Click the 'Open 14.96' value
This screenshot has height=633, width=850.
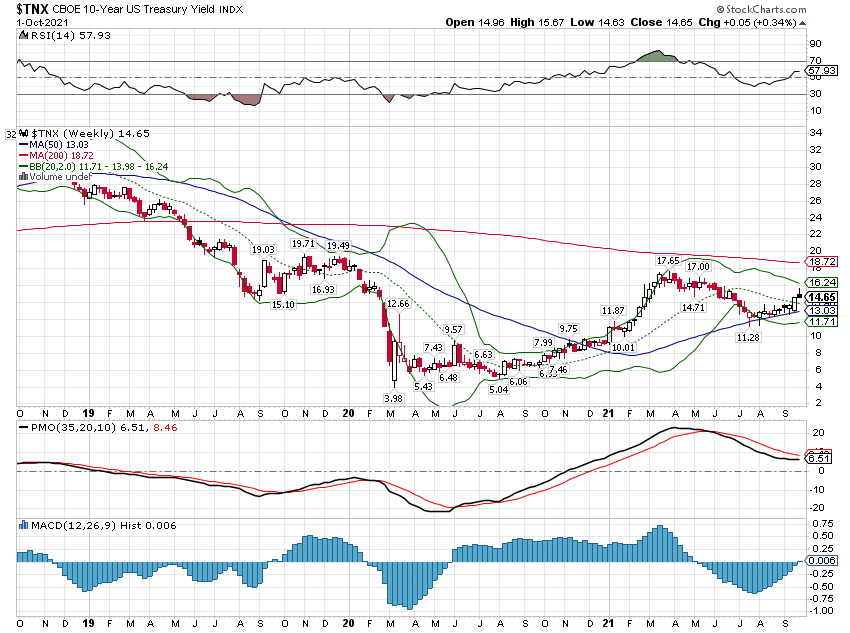(x=475, y=22)
